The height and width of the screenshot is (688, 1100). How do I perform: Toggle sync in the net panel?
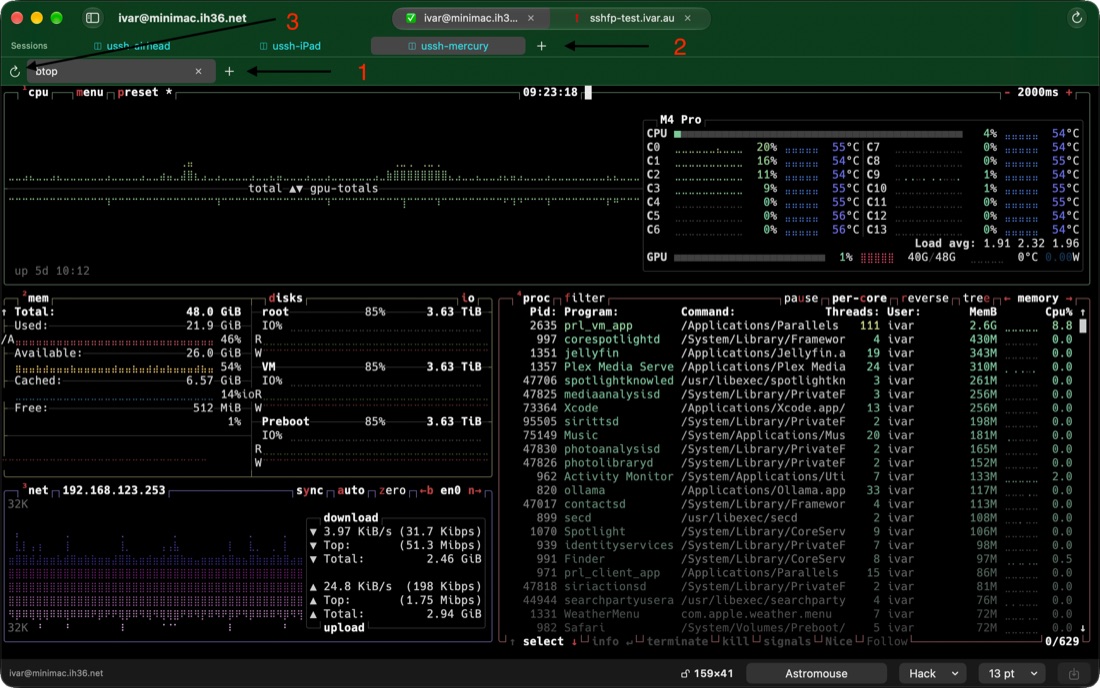click(x=309, y=490)
